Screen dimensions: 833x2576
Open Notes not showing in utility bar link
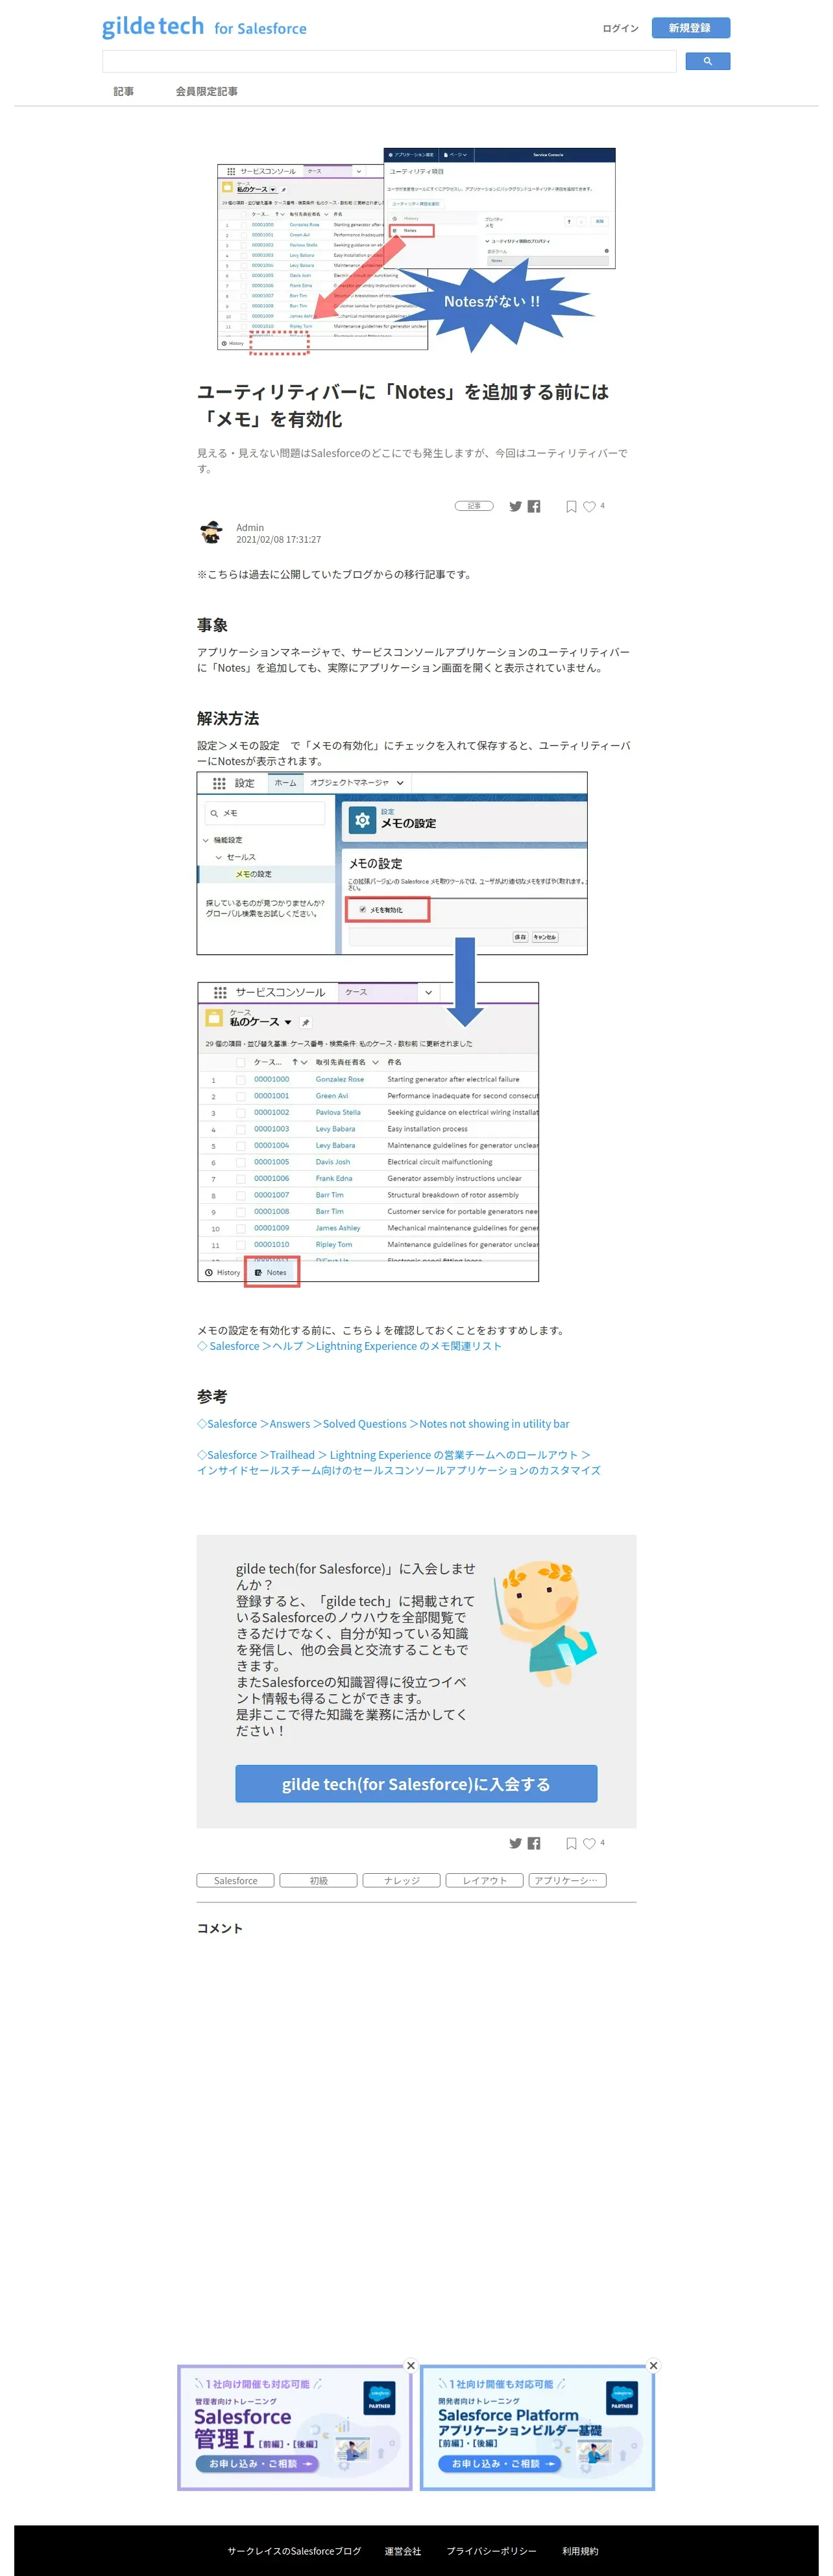tap(383, 1423)
